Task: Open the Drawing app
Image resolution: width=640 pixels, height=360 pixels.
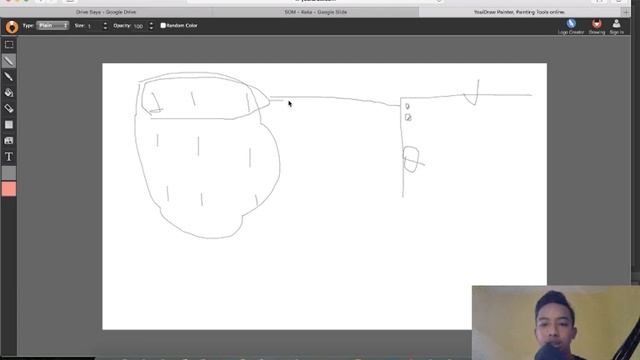Action: pyautogui.click(x=597, y=27)
